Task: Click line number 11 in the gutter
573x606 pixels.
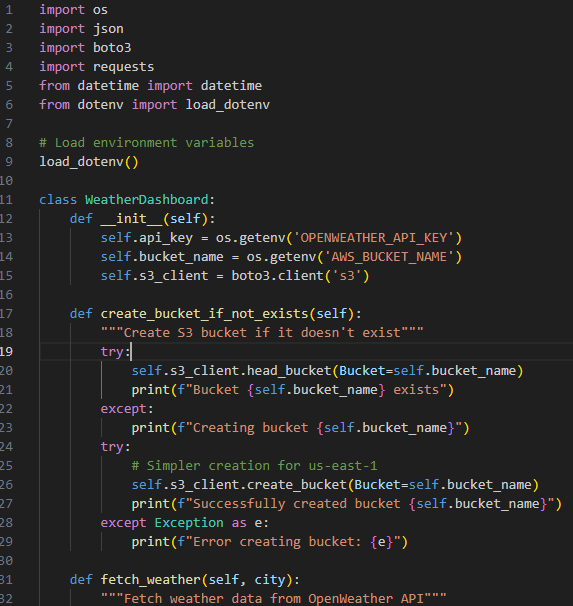Action: point(6,199)
